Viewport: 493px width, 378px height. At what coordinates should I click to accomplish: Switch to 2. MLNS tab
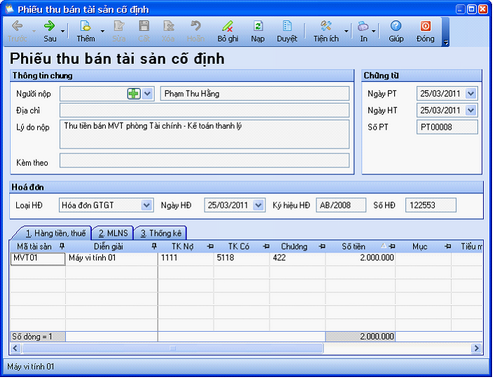click(x=113, y=233)
